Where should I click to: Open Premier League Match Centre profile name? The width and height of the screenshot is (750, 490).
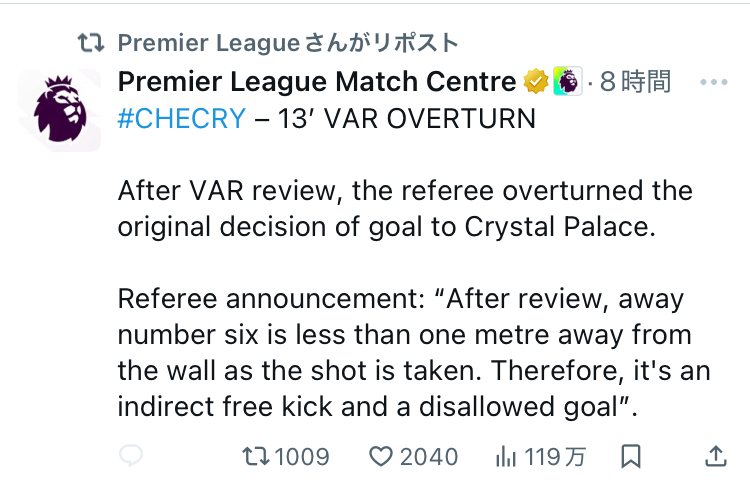point(317,82)
